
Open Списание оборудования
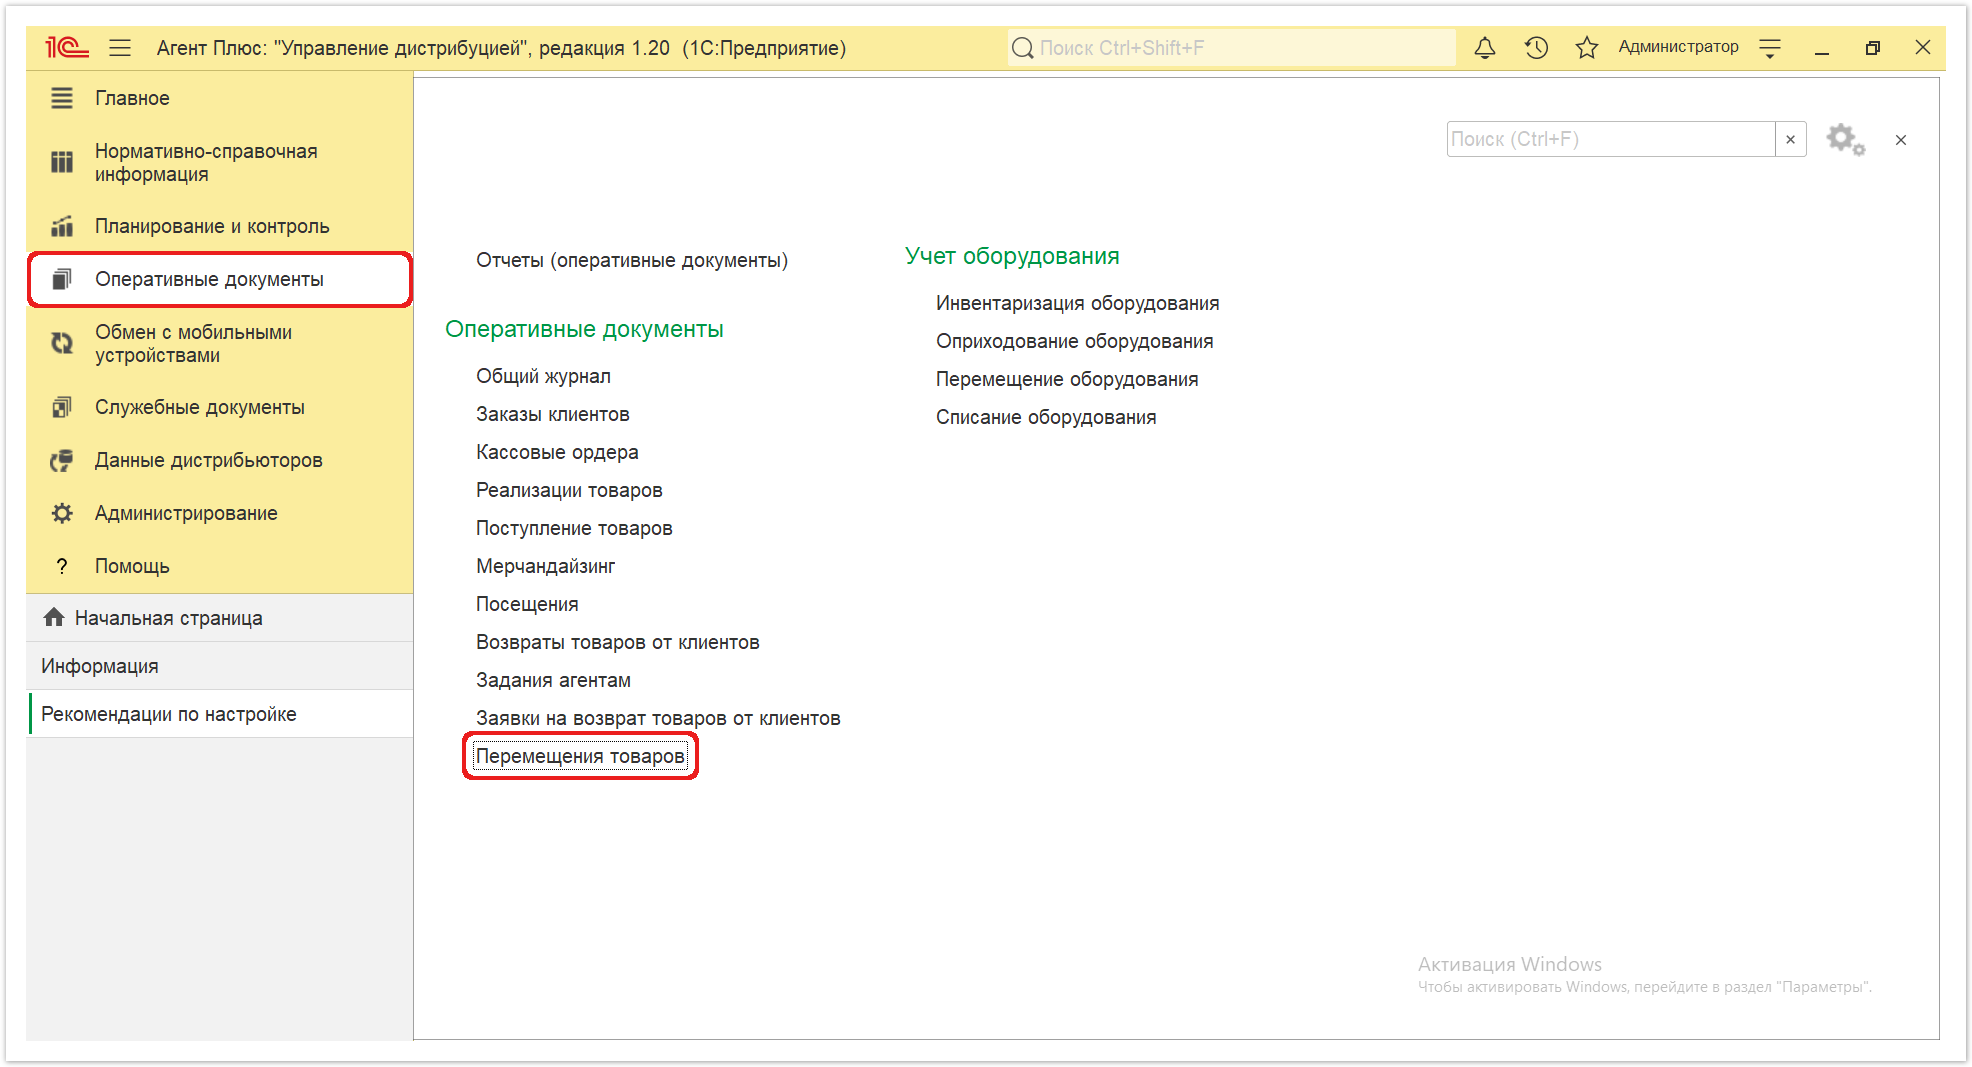click(1046, 417)
